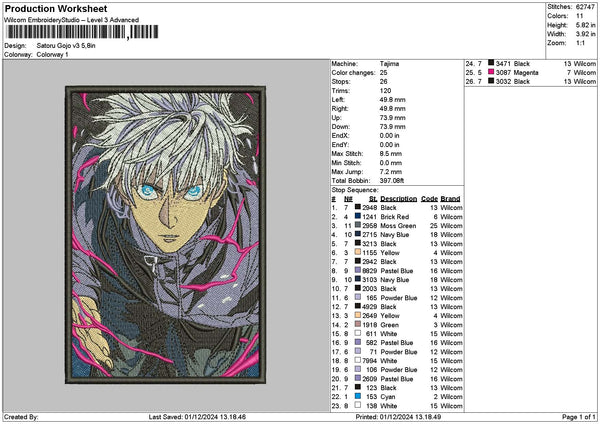Click the Width value 3.92 in
The width and height of the screenshot is (600, 424).
coord(585,34)
